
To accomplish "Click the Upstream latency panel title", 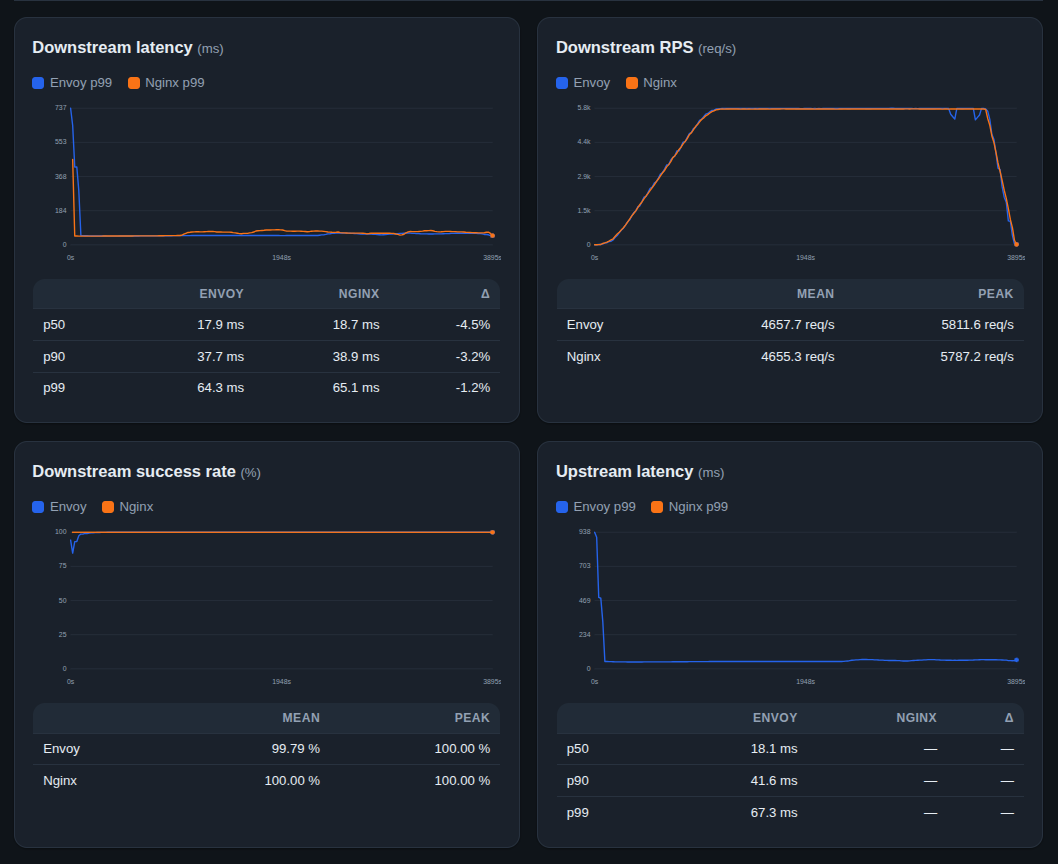I will 624,472.
